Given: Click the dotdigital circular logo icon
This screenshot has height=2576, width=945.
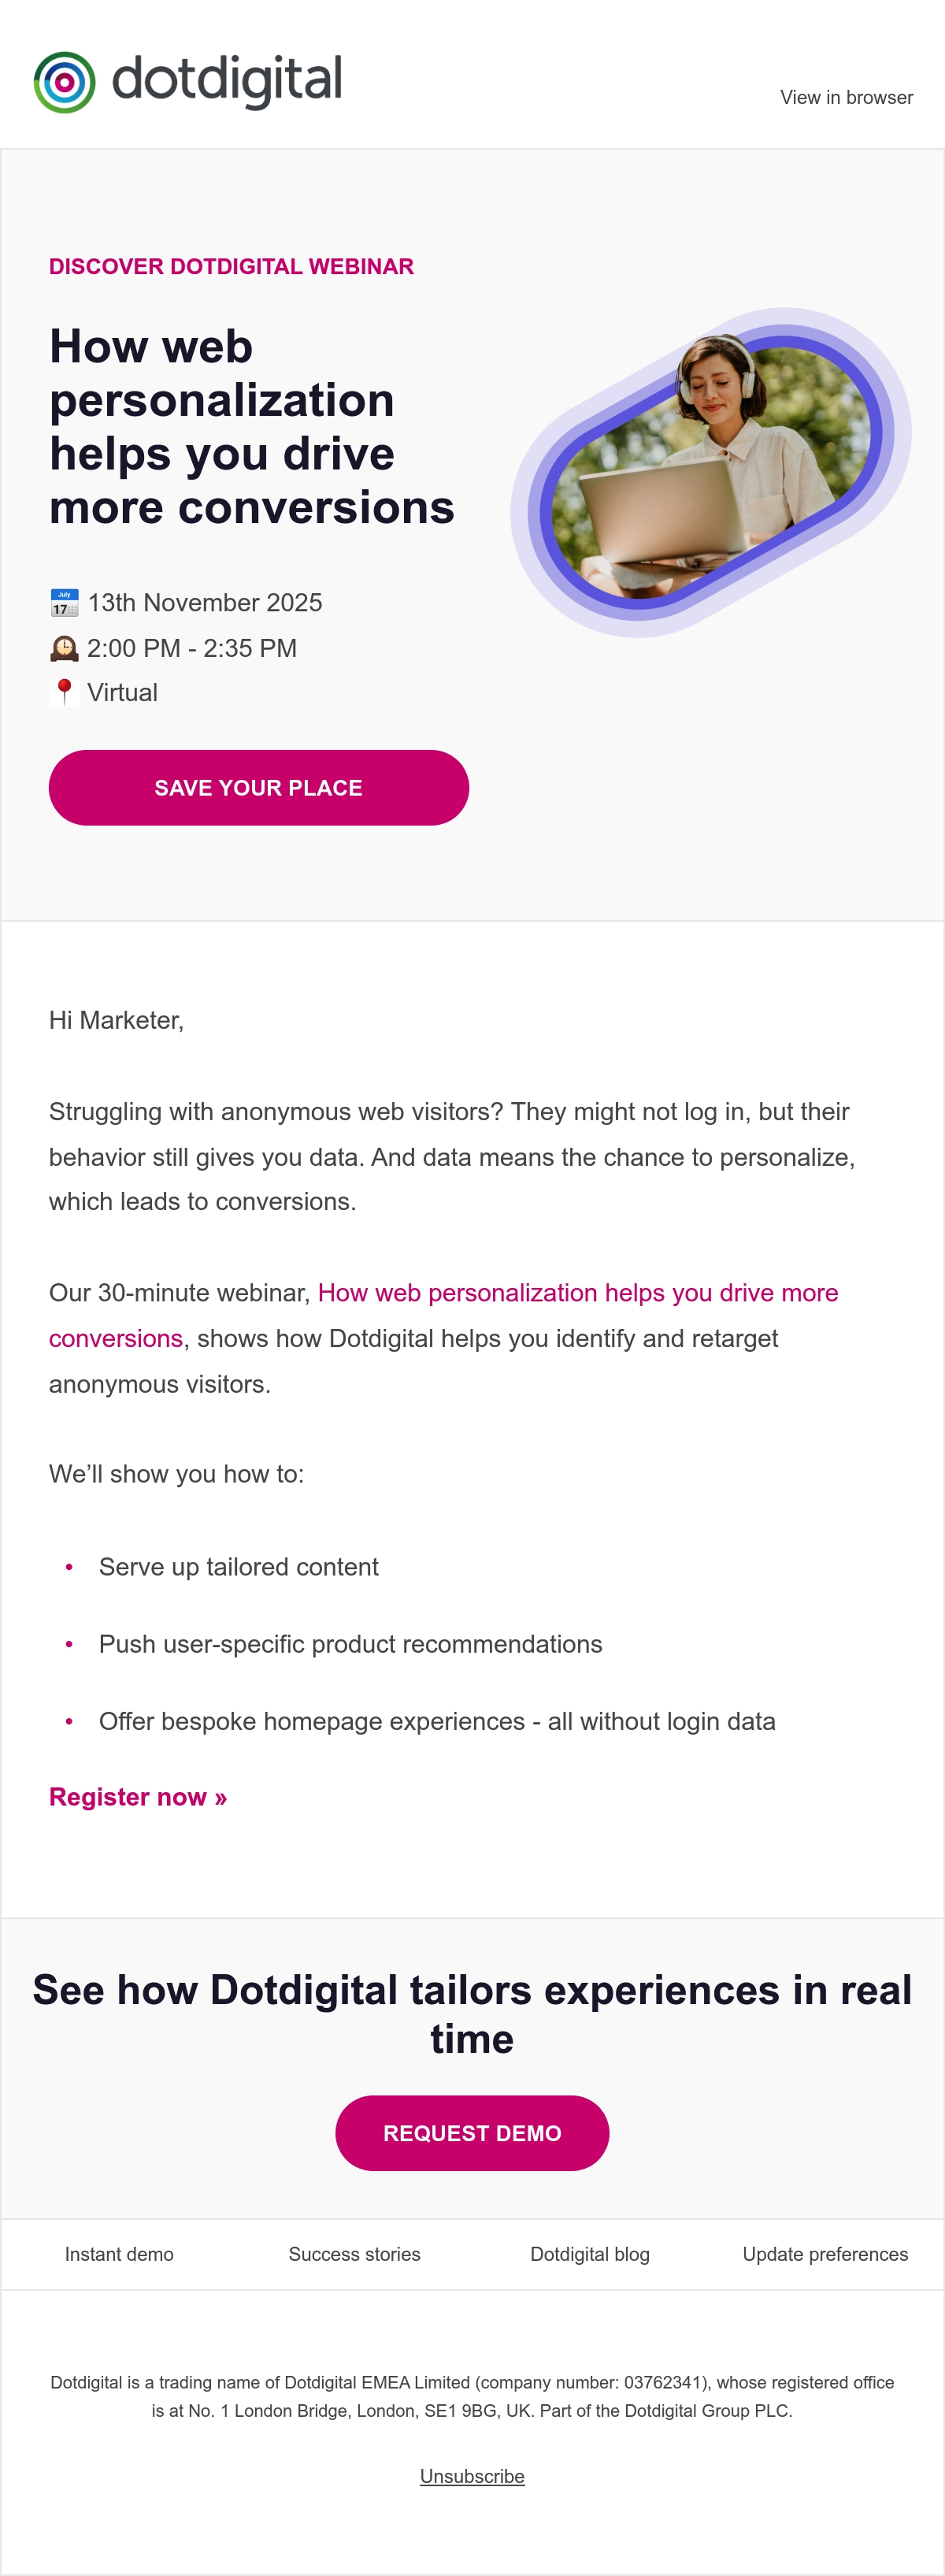Looking at the screenshot, I should pos(64,82).
